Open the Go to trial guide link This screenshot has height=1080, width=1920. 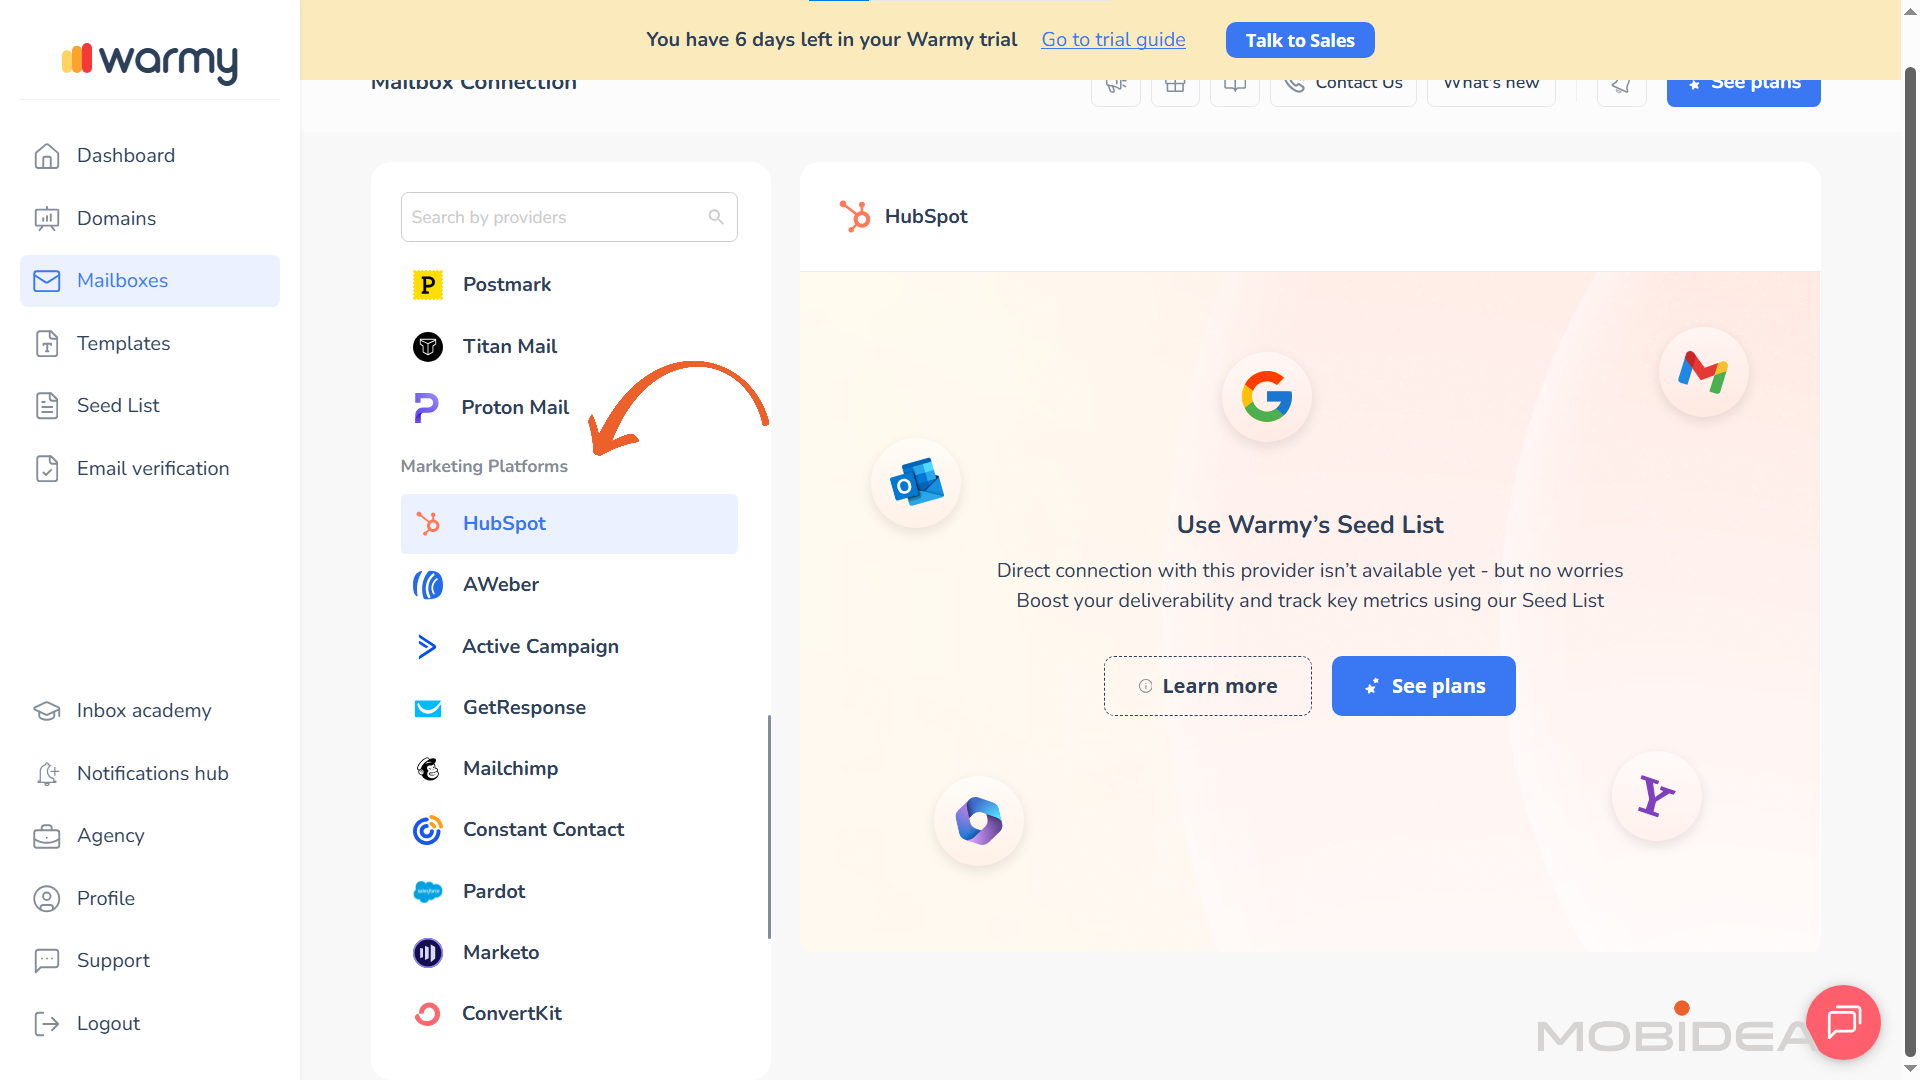(1113, 40)
